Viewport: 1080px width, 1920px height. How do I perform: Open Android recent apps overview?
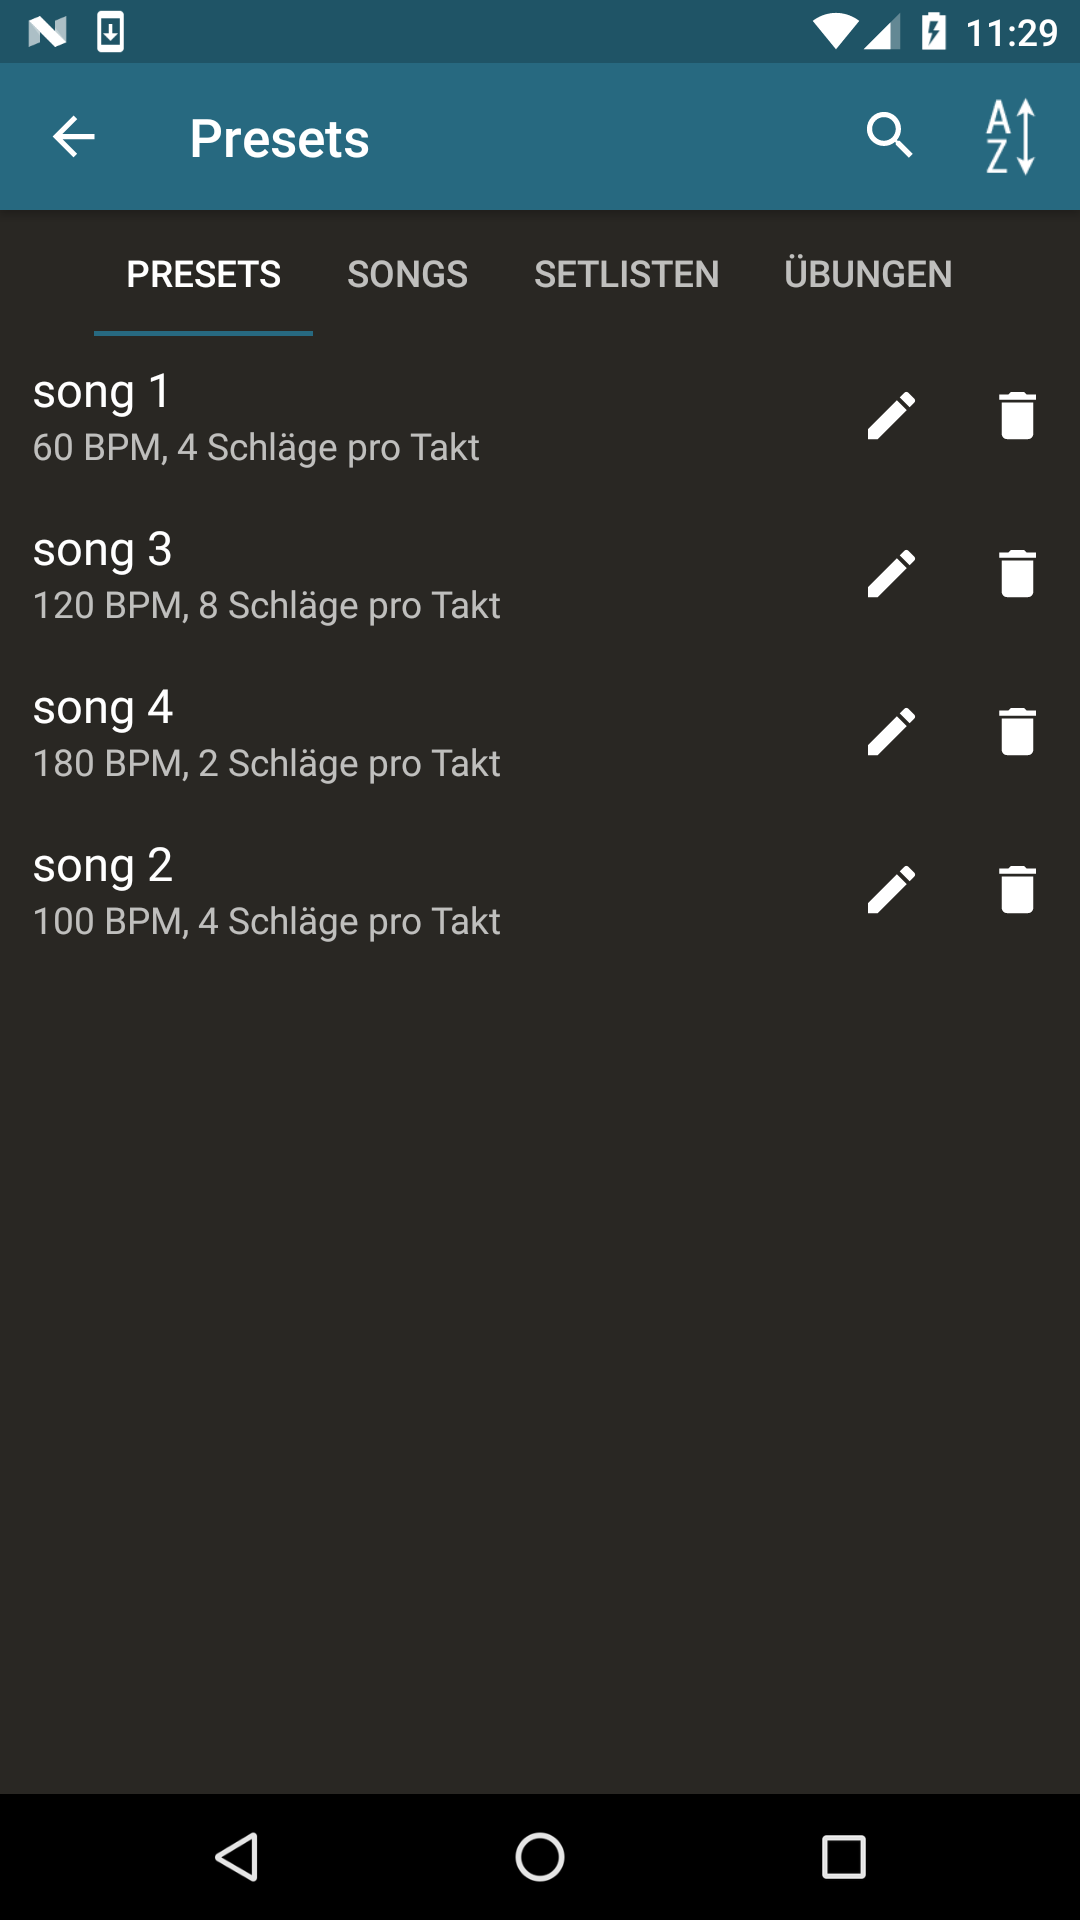[843, 1857]
